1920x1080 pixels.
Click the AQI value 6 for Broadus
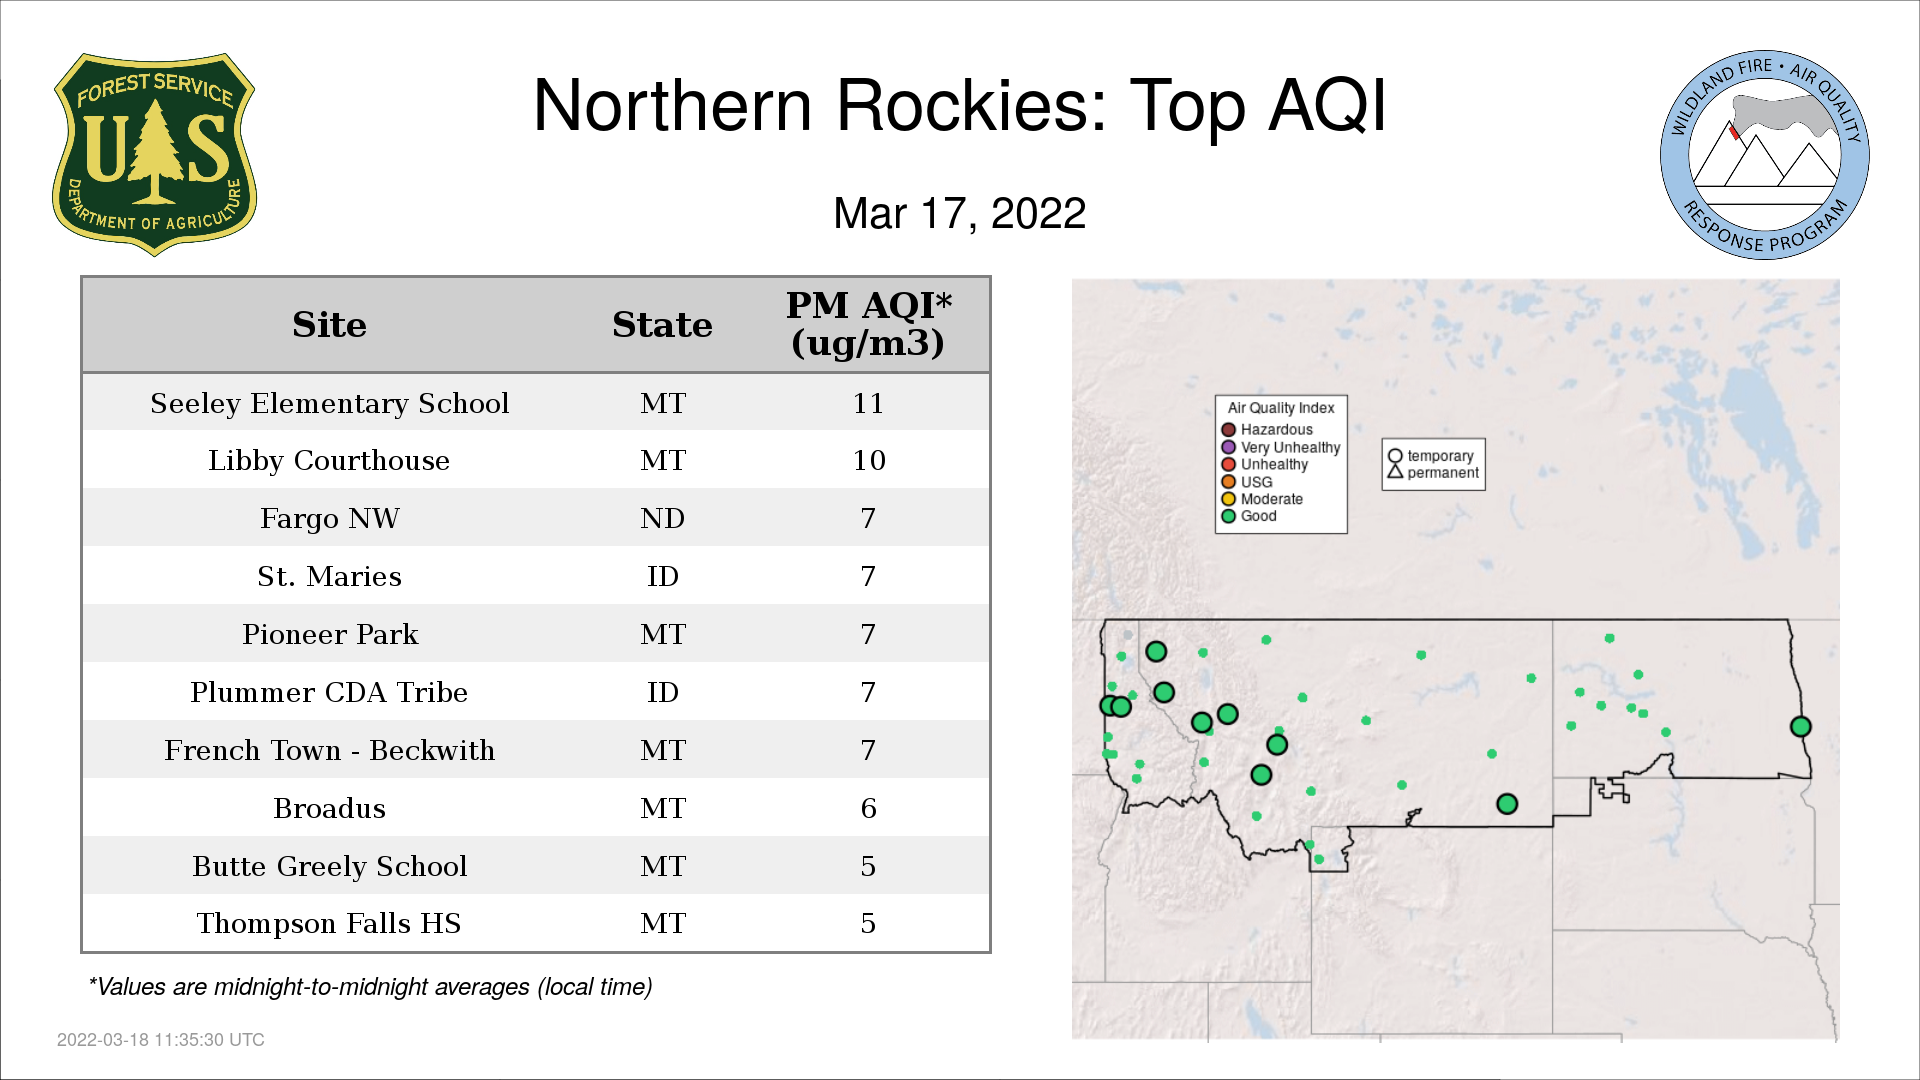point(868,808)
